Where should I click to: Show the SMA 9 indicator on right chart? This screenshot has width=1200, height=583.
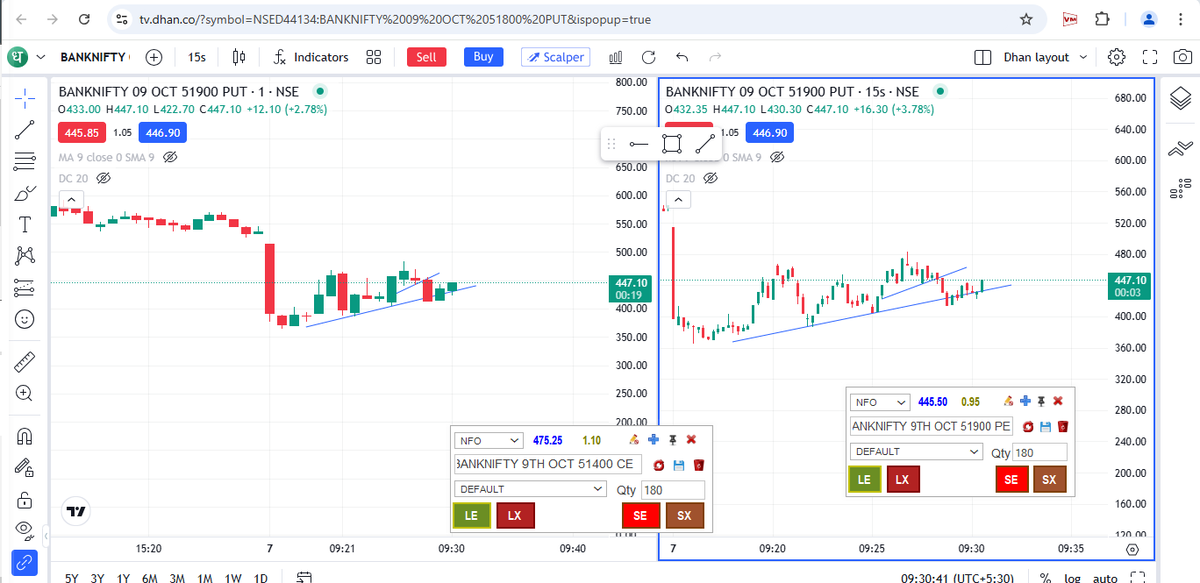pyautogui.click(x=778, y=157)
